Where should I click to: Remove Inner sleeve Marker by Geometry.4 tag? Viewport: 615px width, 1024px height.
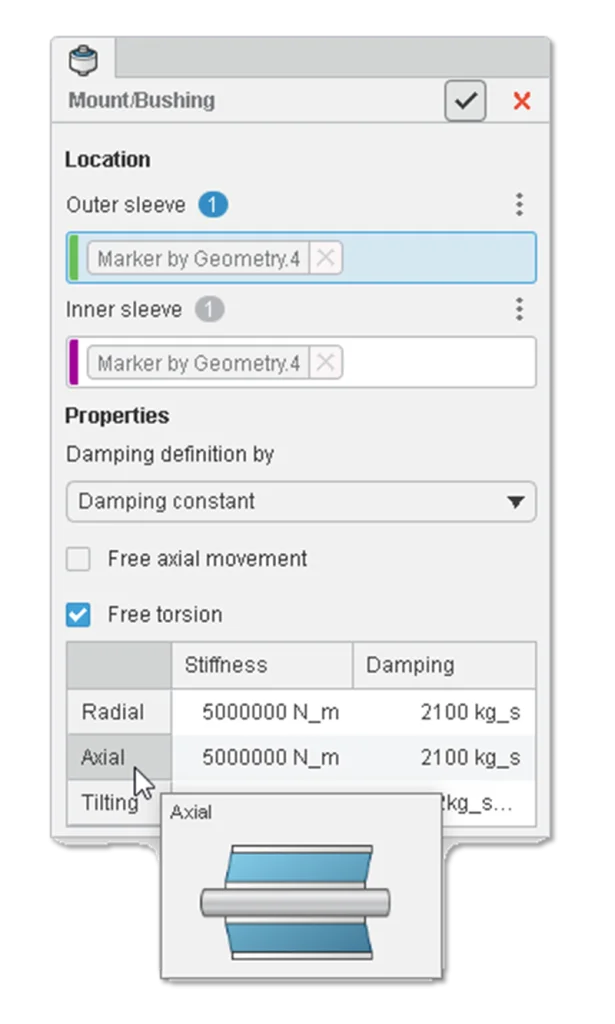pos(325,363)
